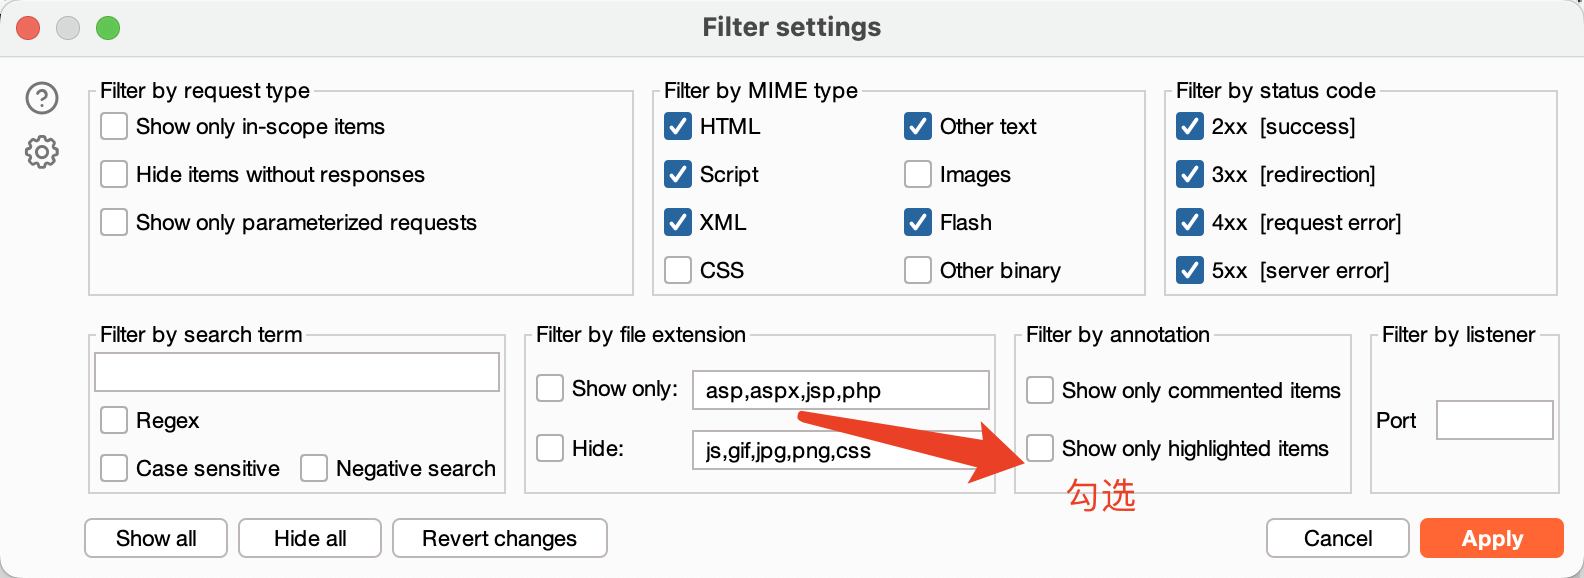1584x578 pixels.
Task: Click the help question mark icon
Action: pos(42,98)
